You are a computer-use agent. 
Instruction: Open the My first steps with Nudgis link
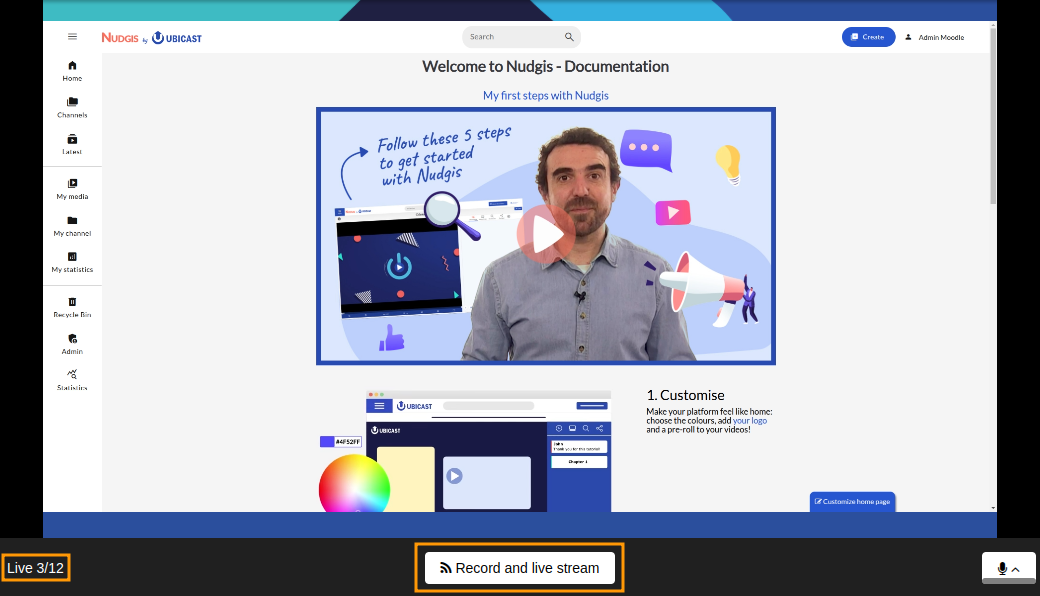pos(545,95)
